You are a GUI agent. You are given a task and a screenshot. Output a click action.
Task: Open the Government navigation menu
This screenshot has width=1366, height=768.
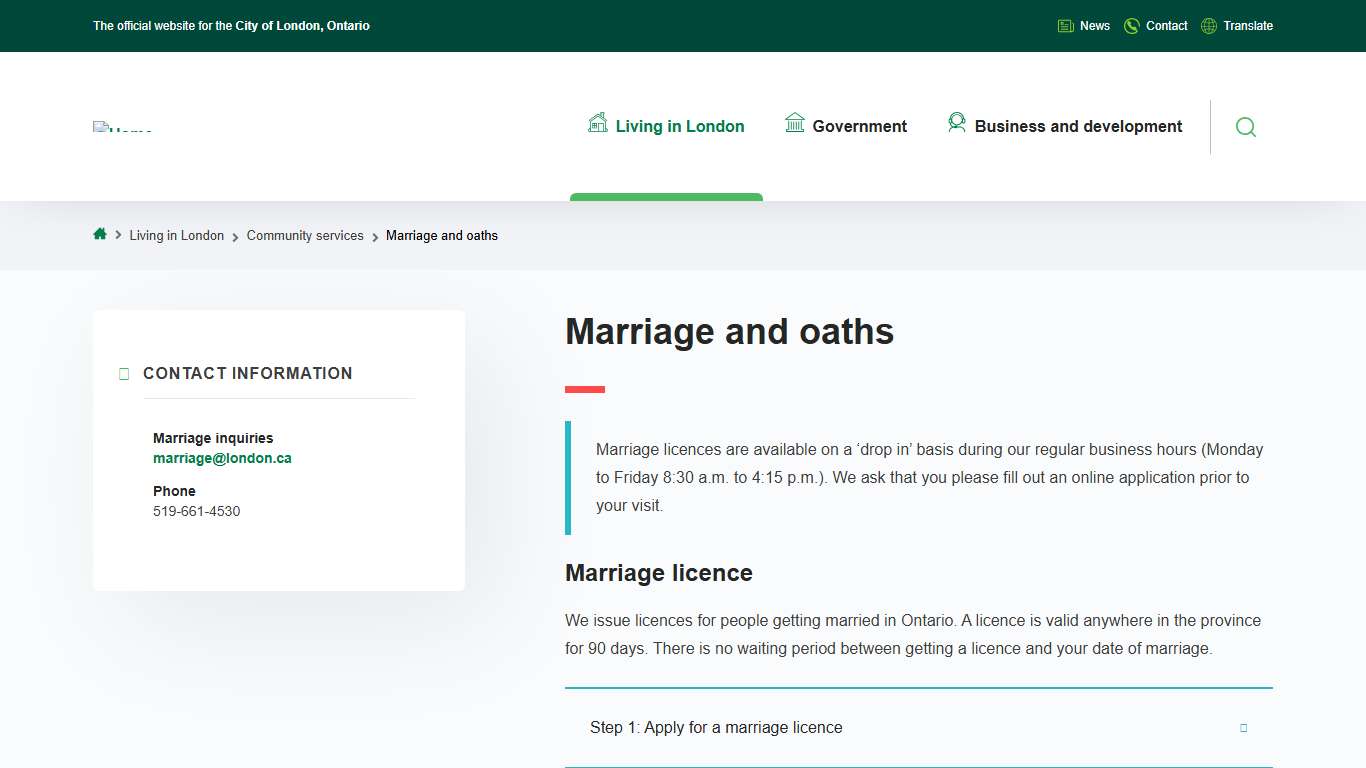[x=858, y=126]
